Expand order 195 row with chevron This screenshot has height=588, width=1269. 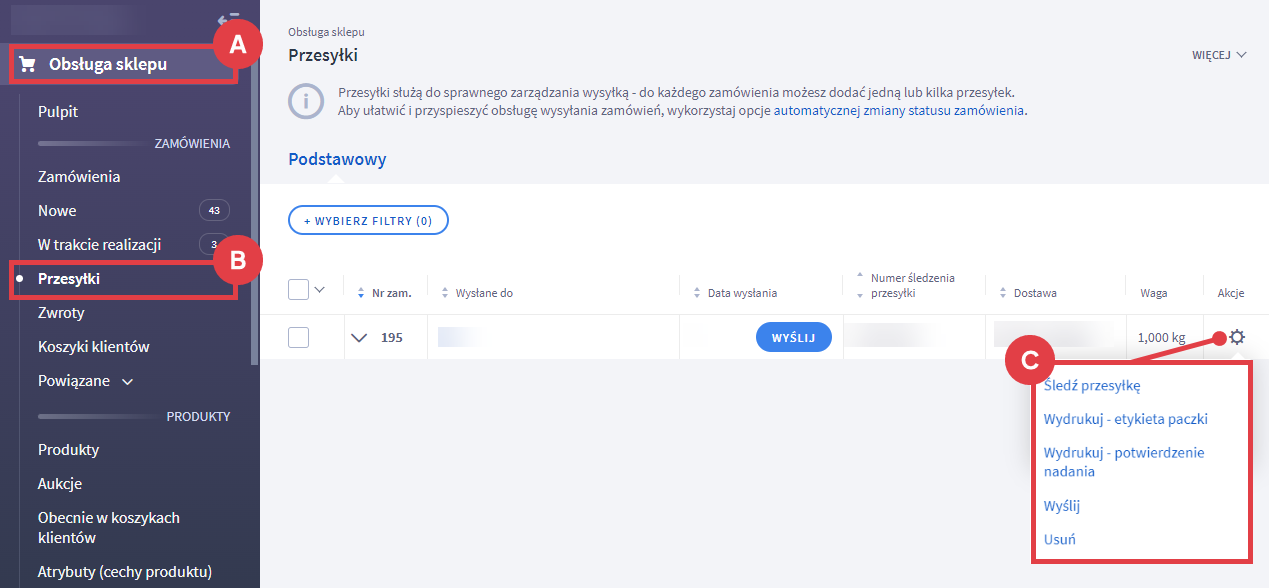360,338
